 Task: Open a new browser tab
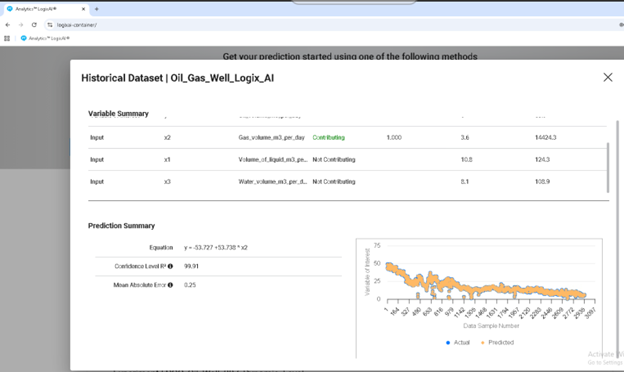coord(96,9)
